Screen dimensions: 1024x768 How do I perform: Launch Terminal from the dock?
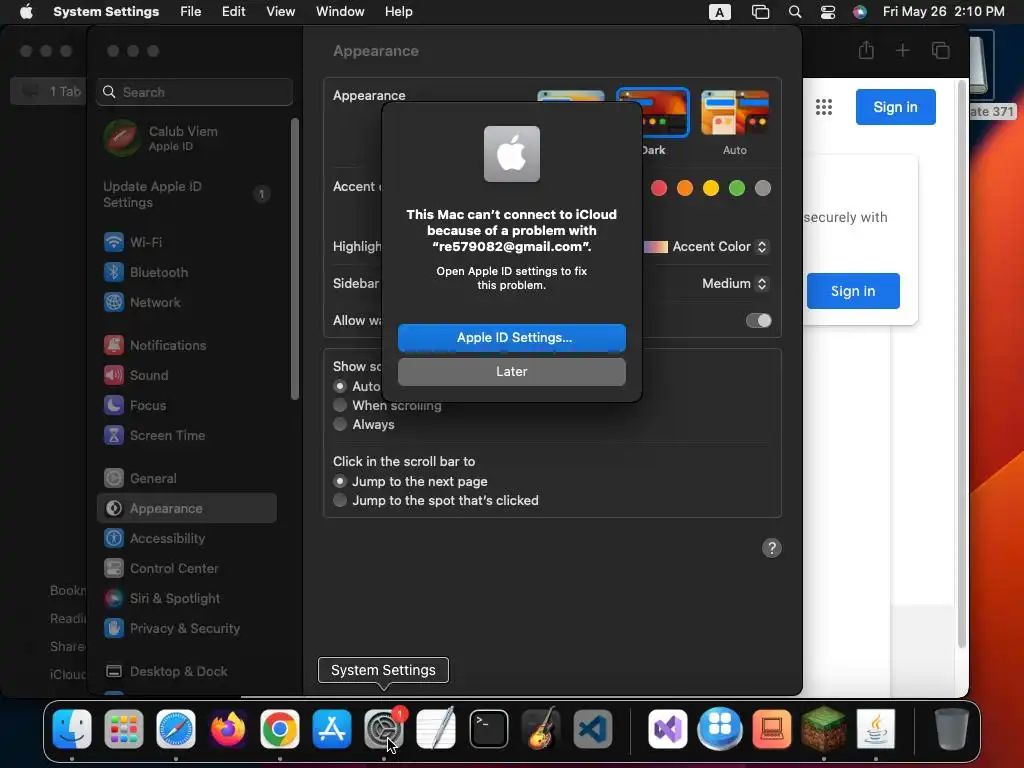coord(488,729)
